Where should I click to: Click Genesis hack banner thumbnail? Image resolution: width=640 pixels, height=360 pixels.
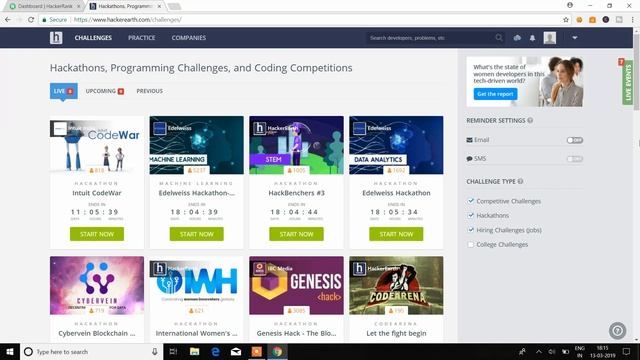coord(296,285)
